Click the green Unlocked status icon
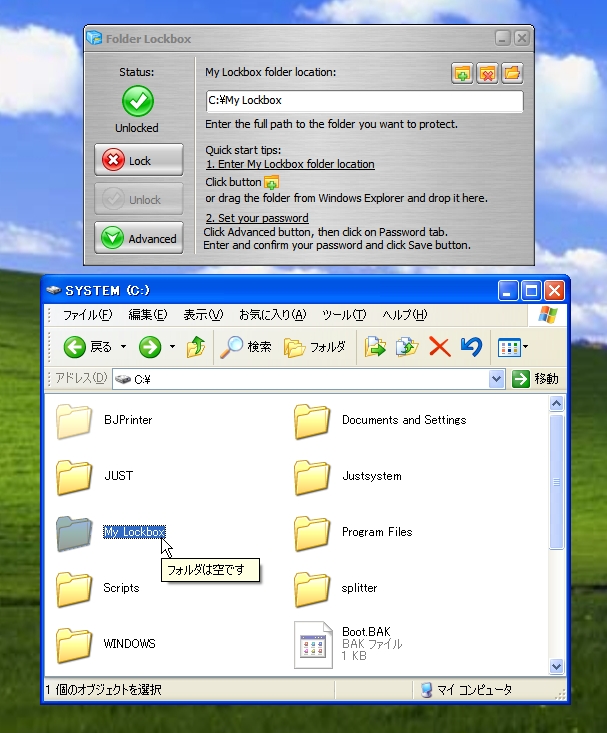Screen dimensions: 607x733 pos(138,101)
